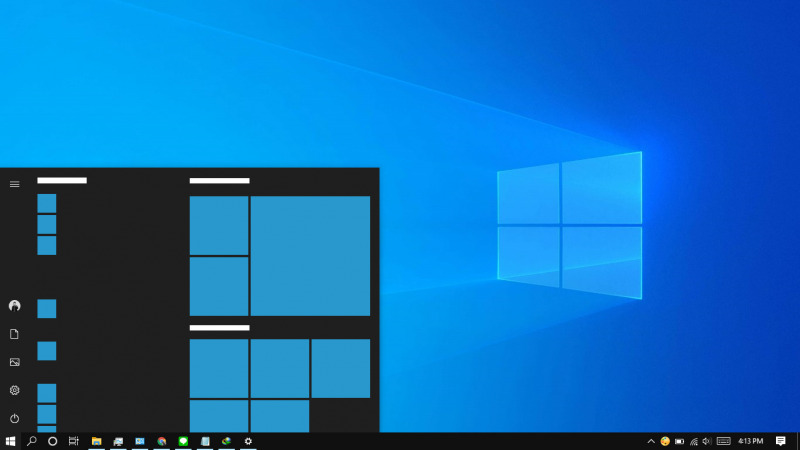The width and height of the screenshot is (800, 450).
Task: Open the green LINE chat taskbar icon
Action: click(183, 441)
